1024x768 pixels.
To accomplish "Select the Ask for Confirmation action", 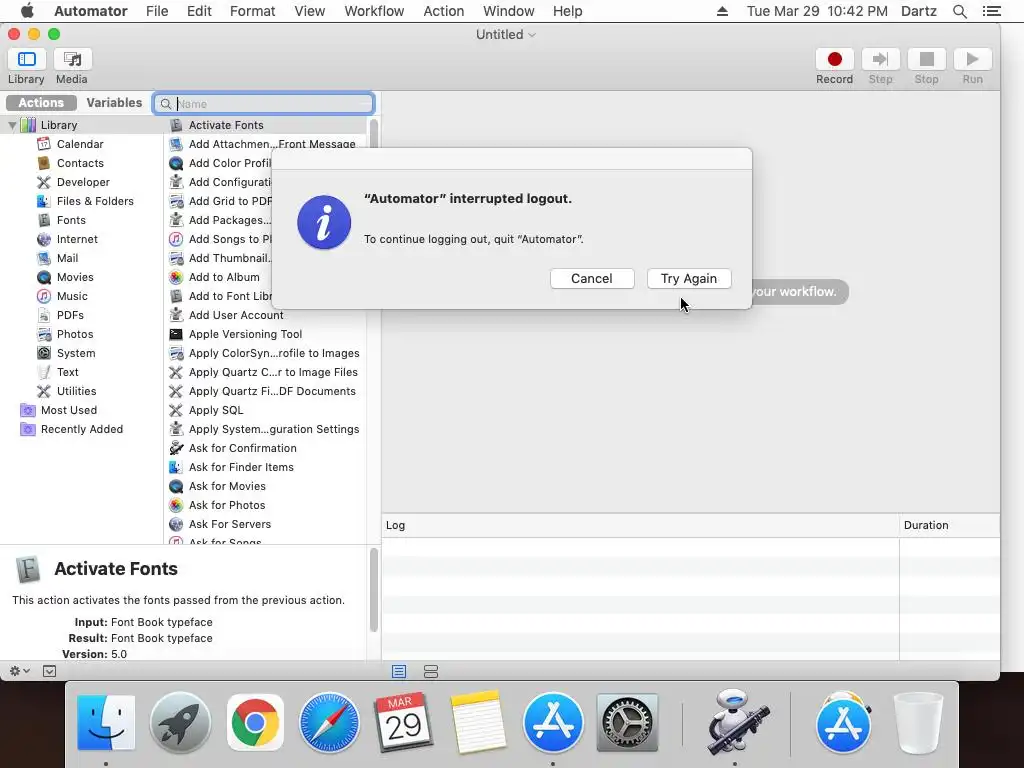I will point(242,447).
